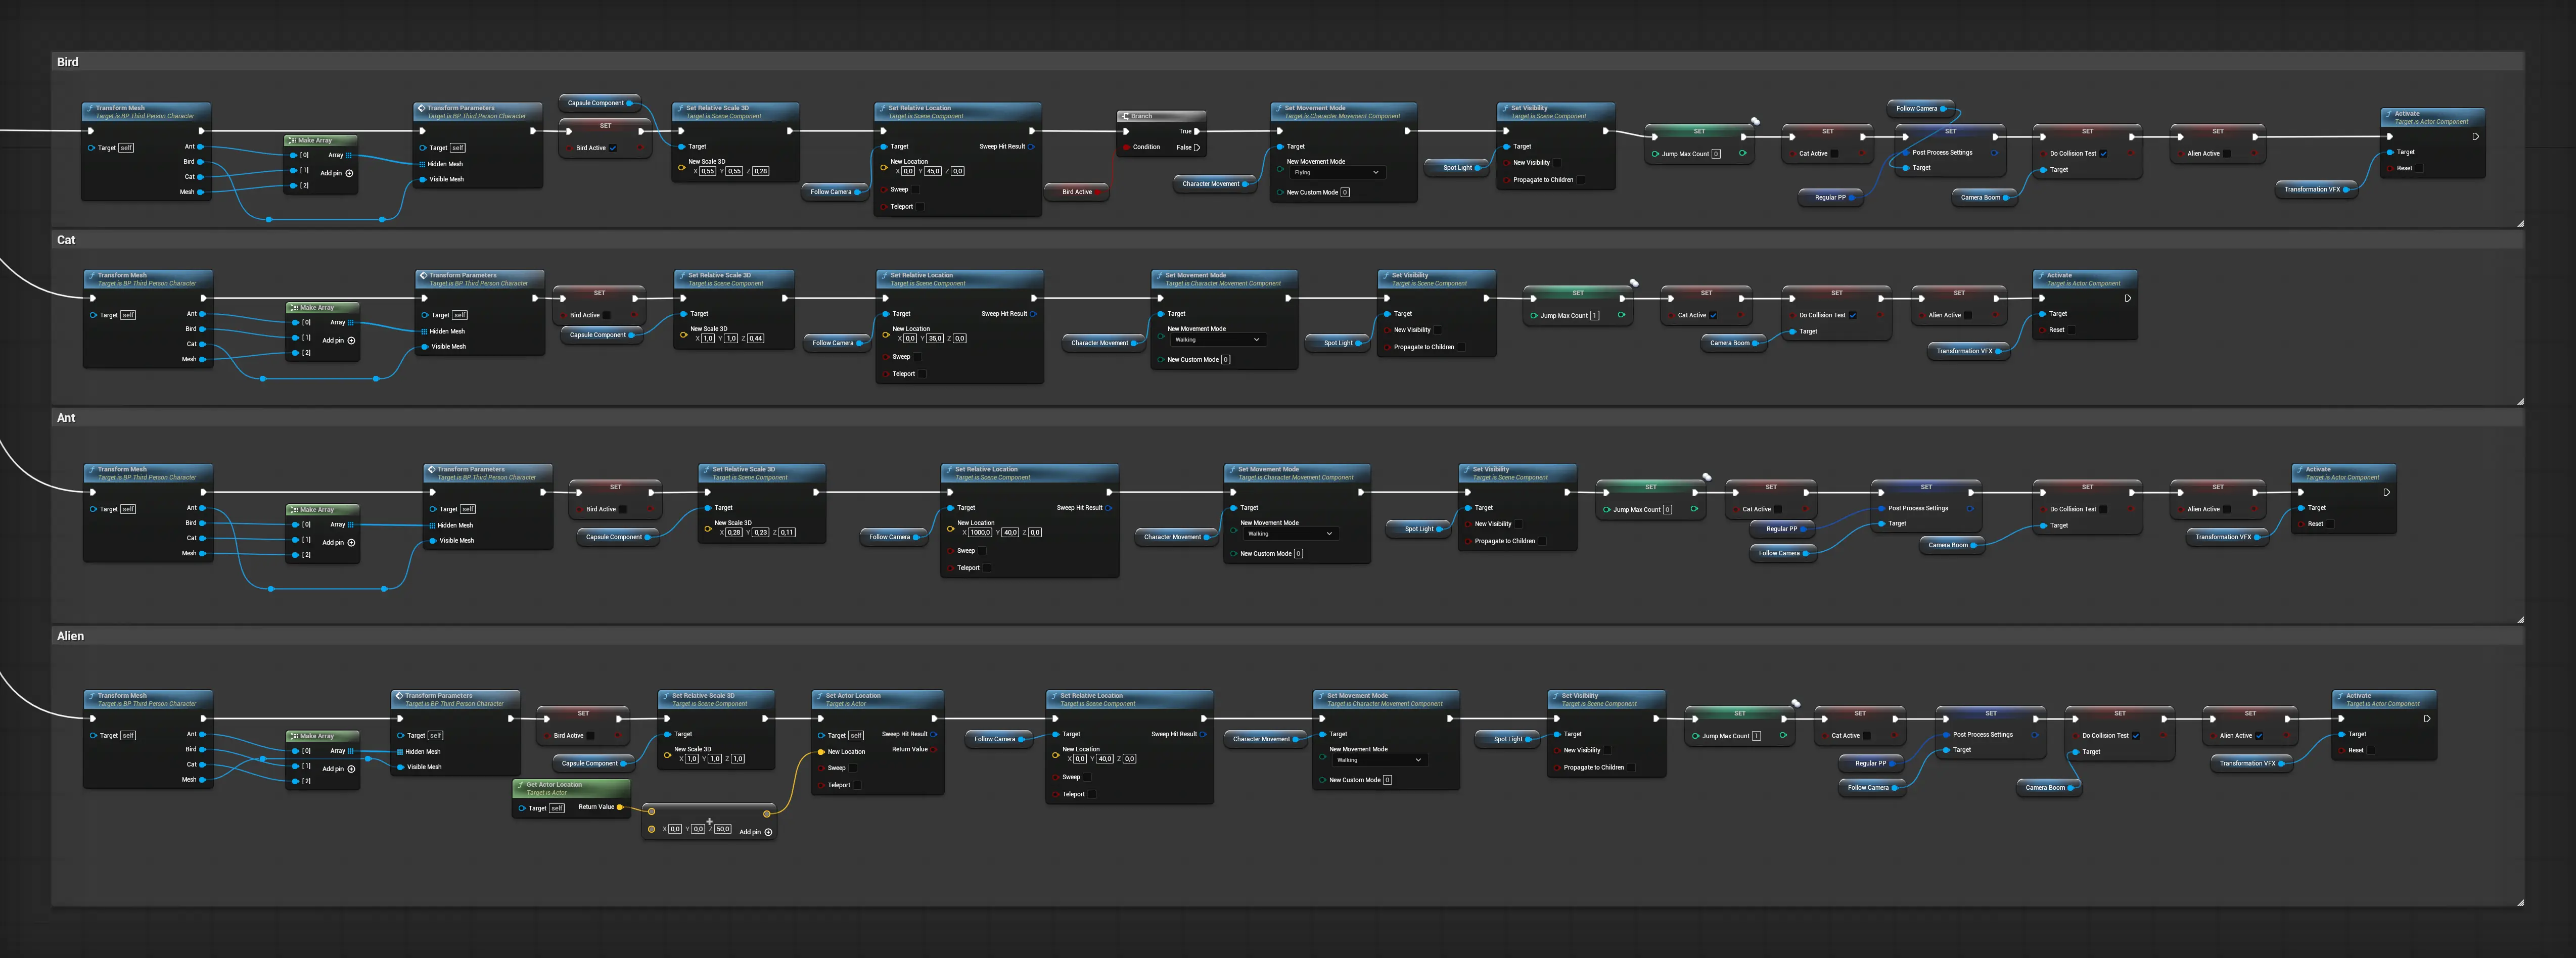Click Jump Max Count value field in Alien section
This screenshot has height=958, width=2576.
pos(1757,736)
